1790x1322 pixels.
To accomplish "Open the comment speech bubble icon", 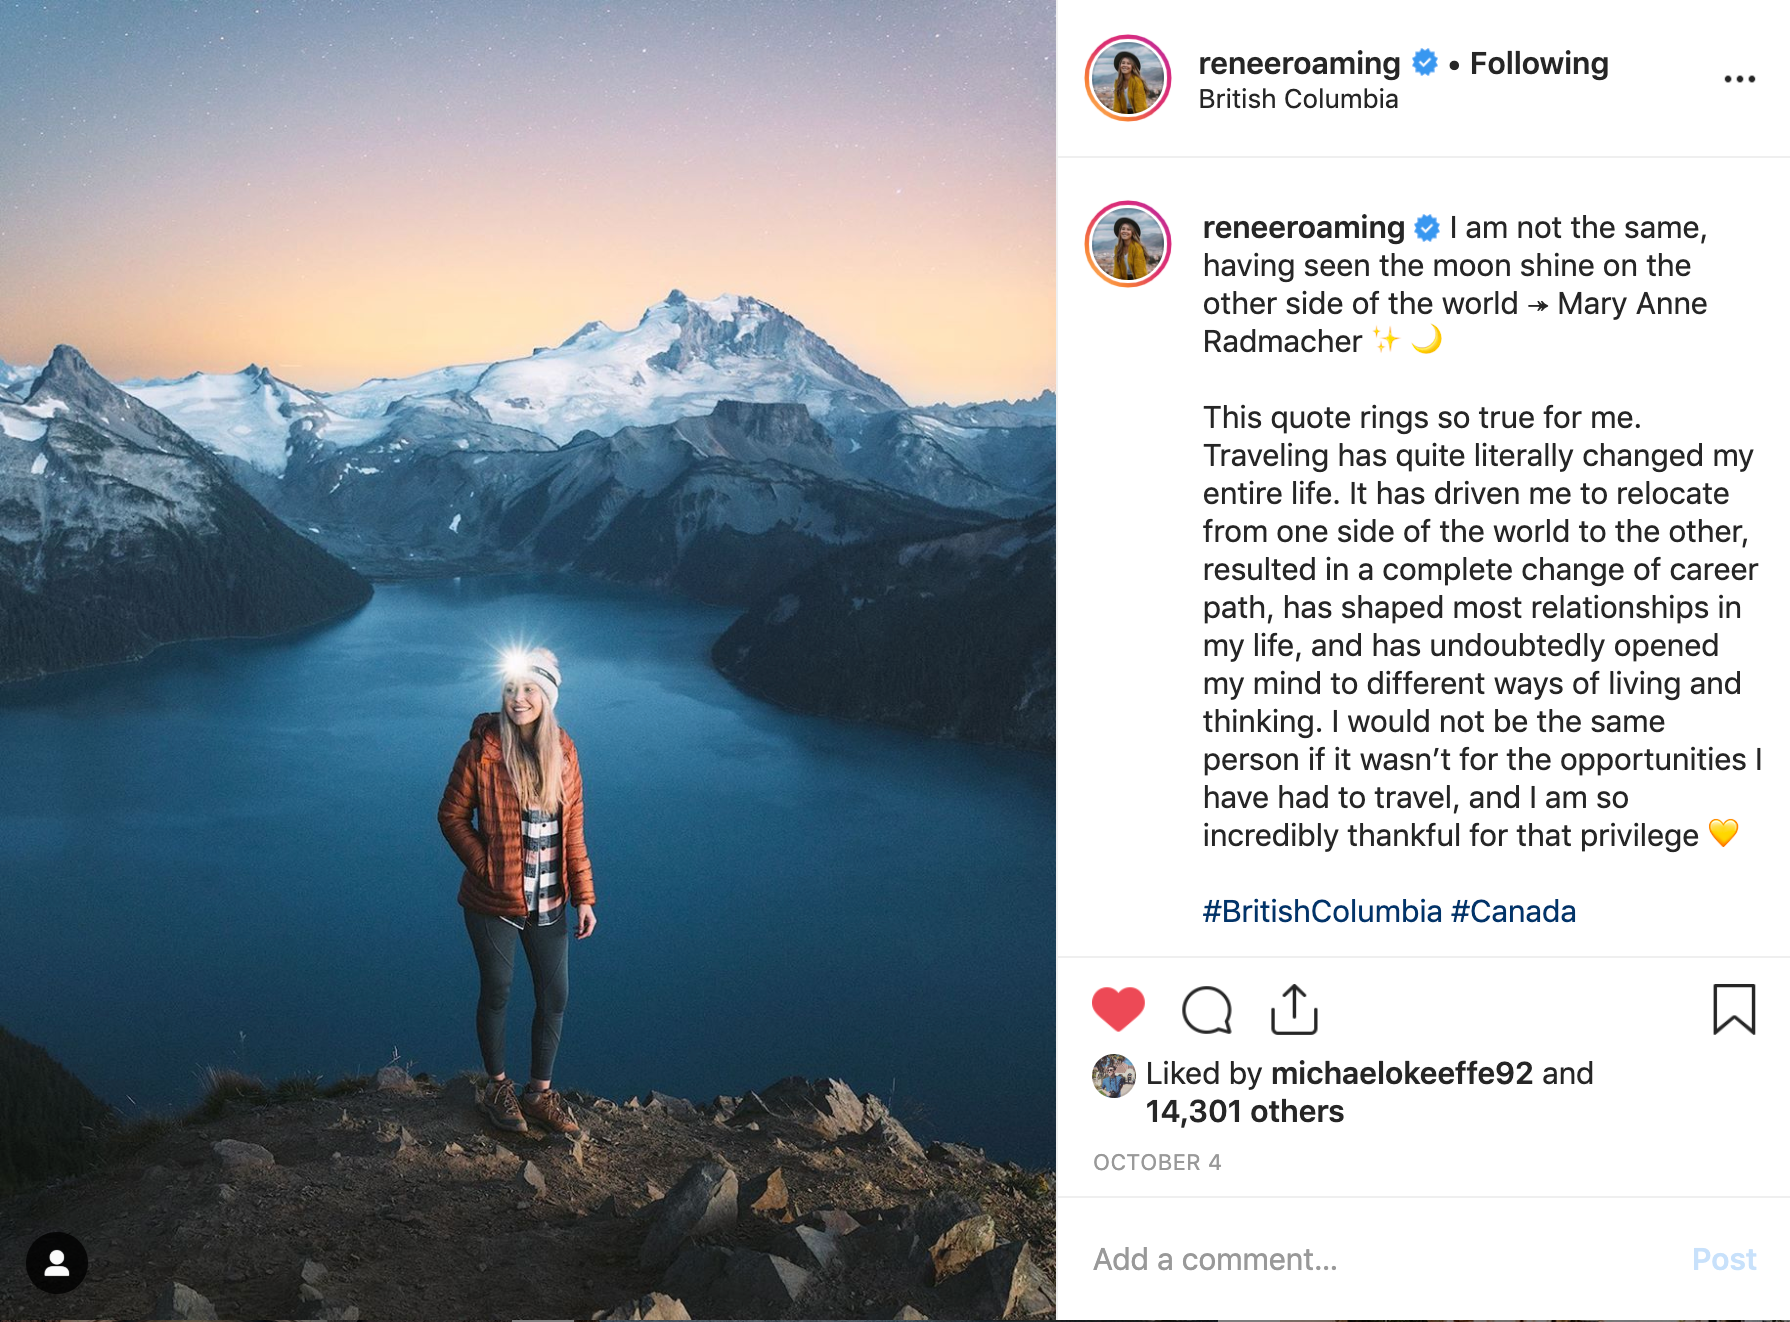I will tap(1206, 1009).
